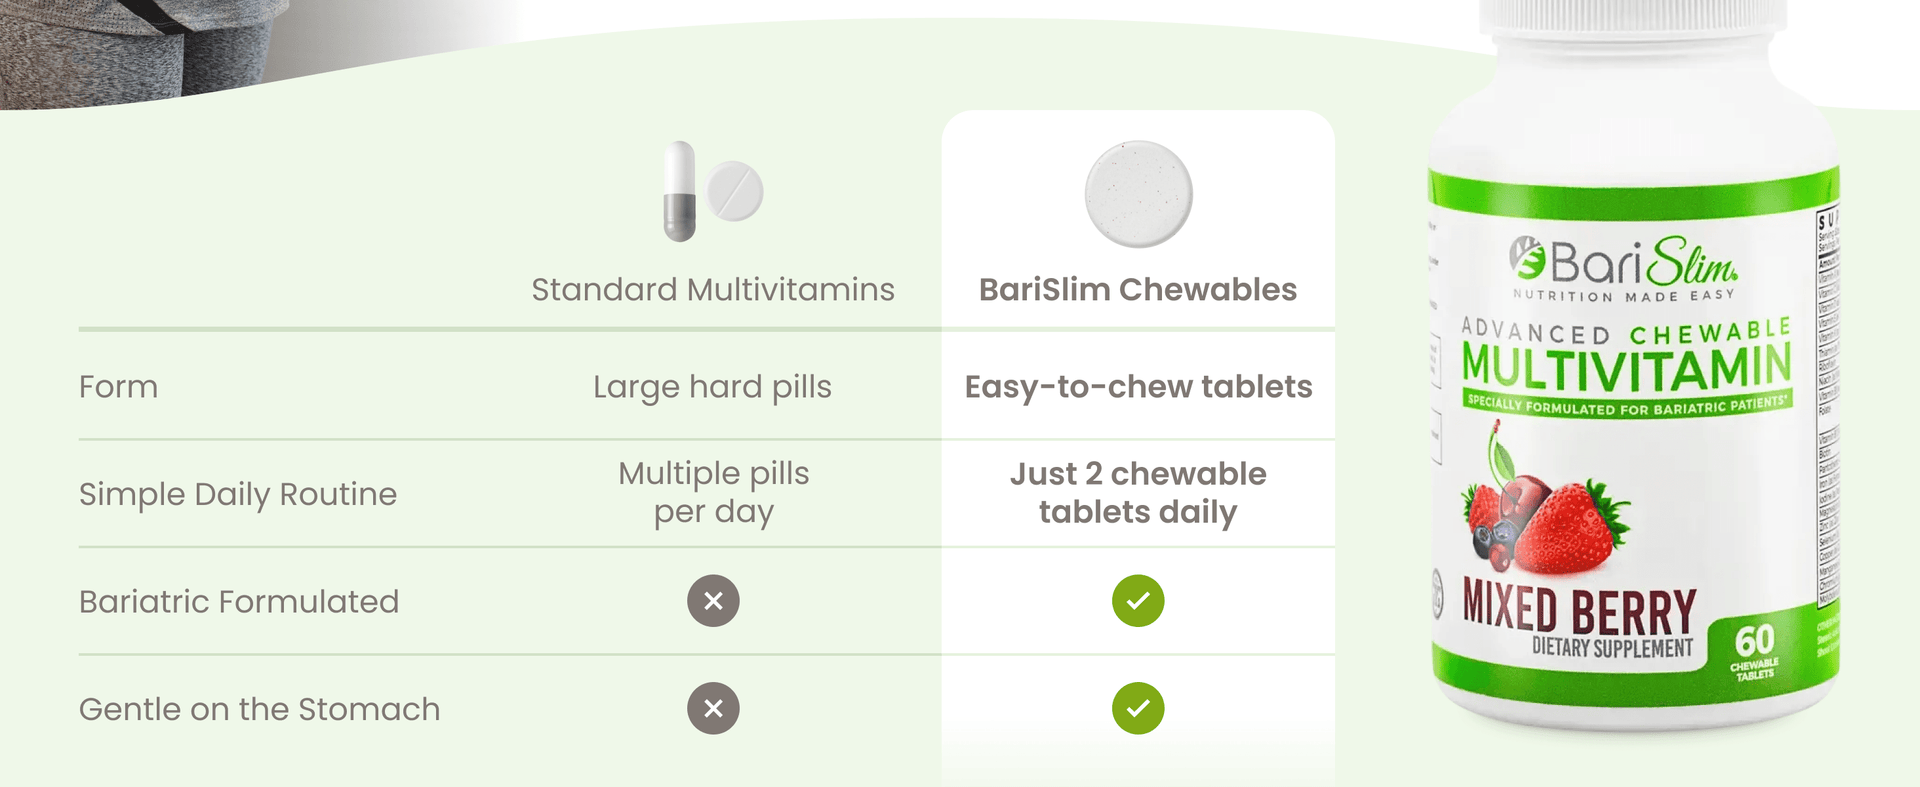Click the 60 chewable tablets badge
This screenshot has height=787, width=1920.
[1754, 650]
